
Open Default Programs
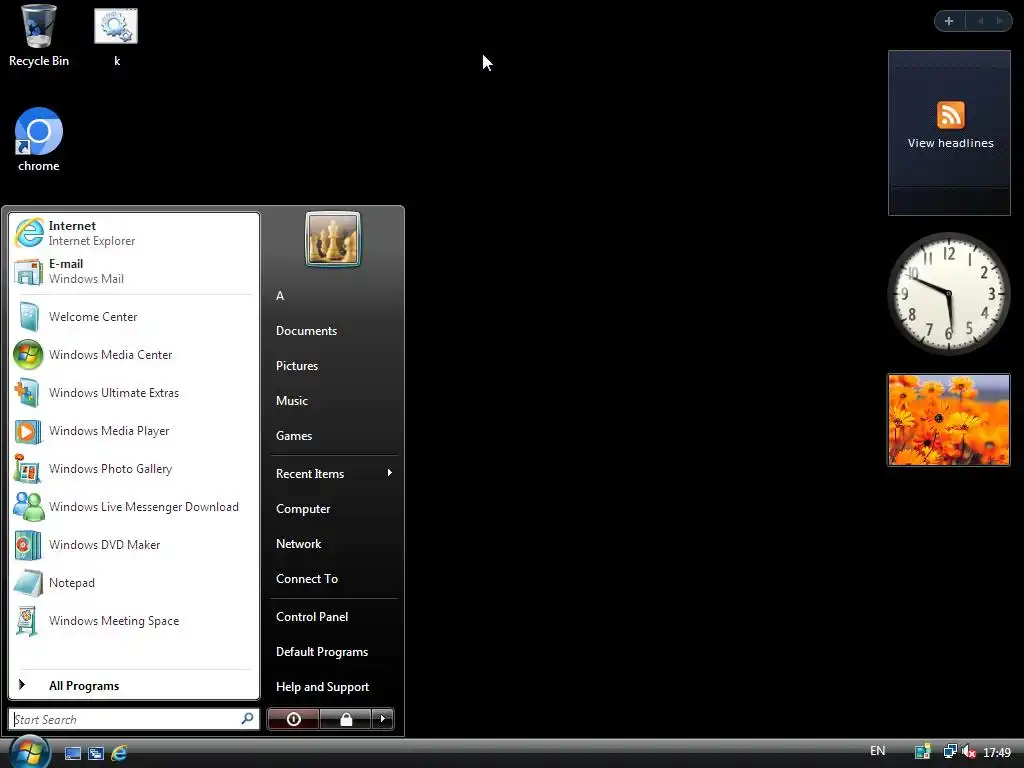pyautogui.click(x=333, y=652)
